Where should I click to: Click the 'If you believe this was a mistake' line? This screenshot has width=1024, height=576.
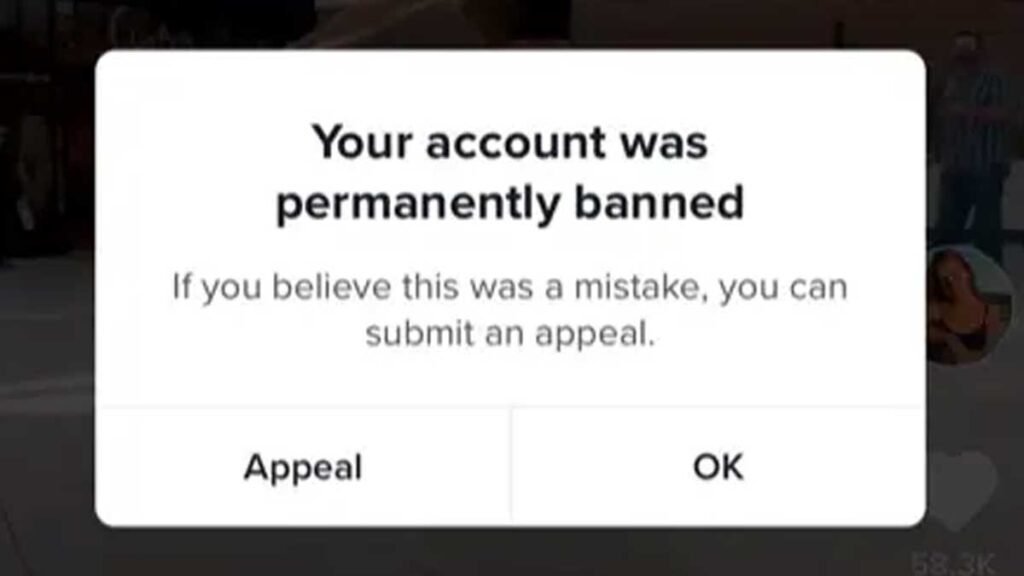509,287
